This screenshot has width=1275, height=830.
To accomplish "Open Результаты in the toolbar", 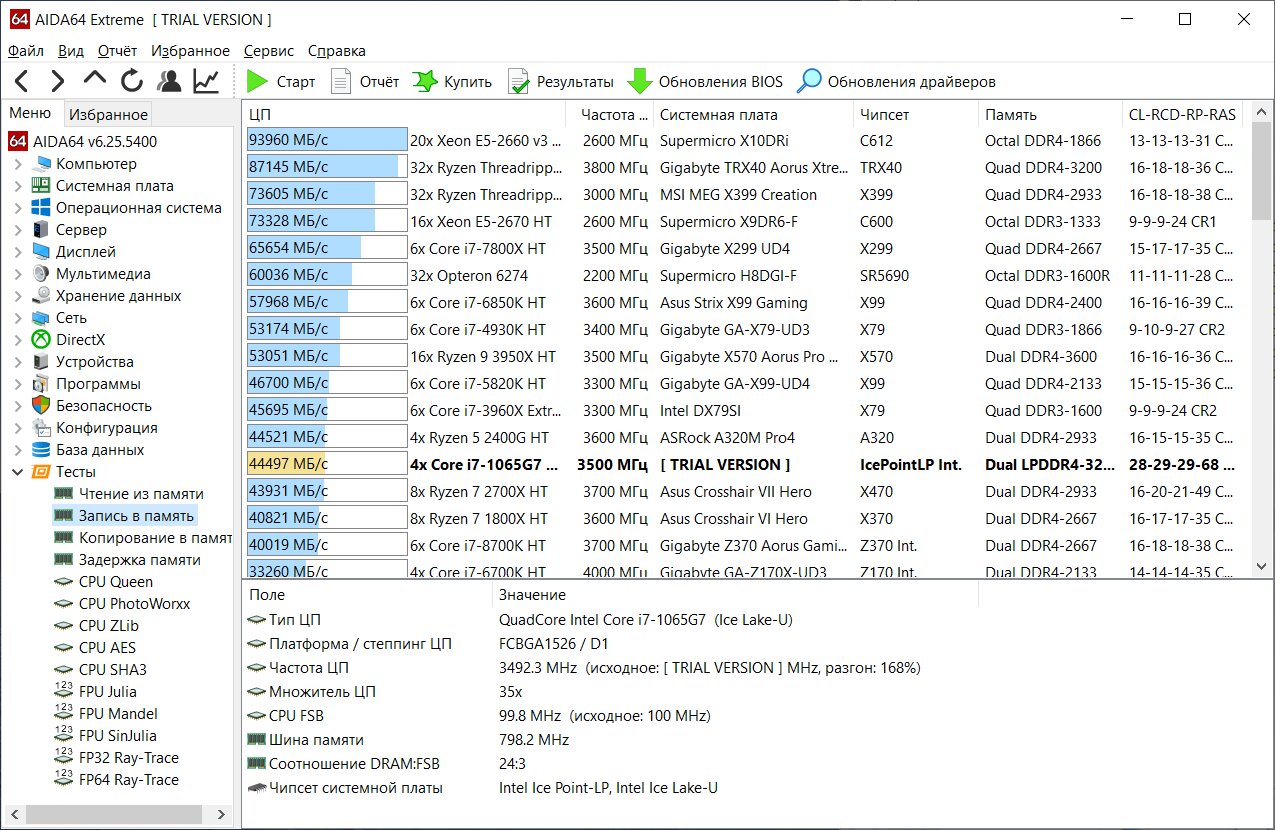I will (x=561, y=82).
